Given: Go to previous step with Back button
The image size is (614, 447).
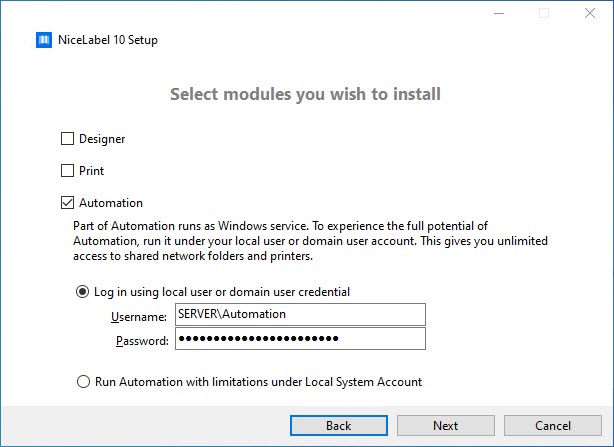Looking at the screenshot, I should pos(339,425).
